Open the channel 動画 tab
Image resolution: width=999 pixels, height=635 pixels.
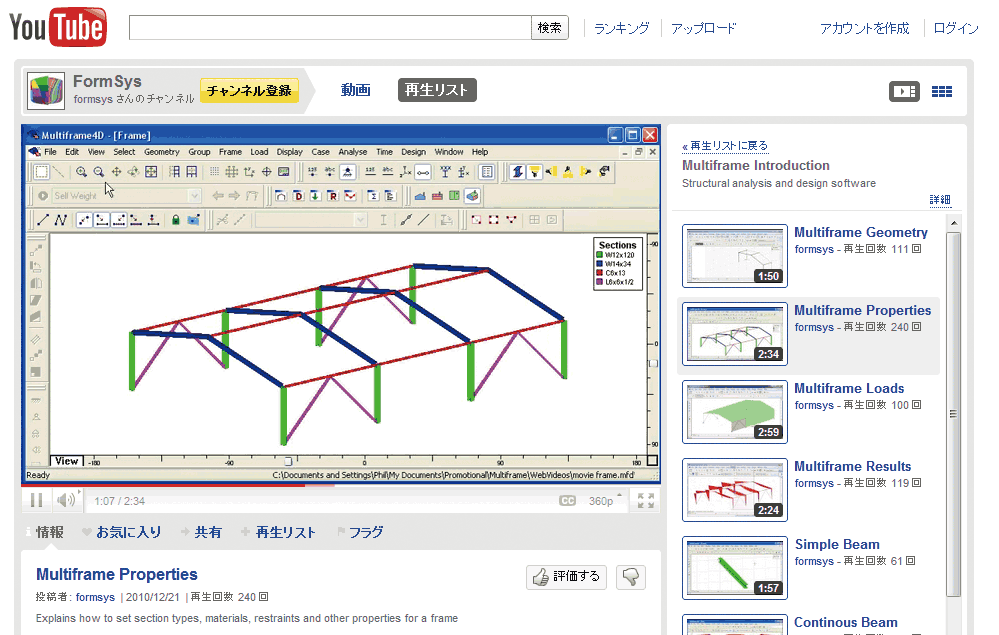coord(355,90)
